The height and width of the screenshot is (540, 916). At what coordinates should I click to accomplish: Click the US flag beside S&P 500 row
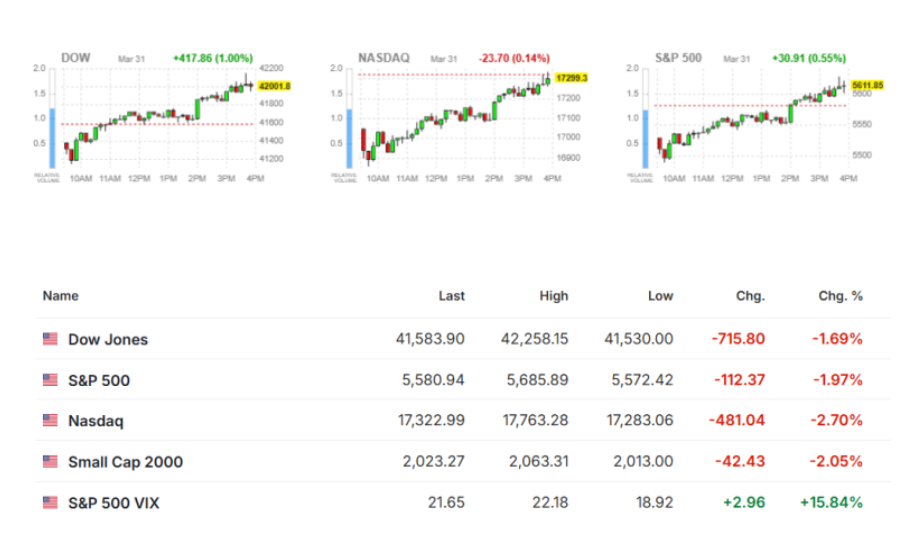coord(50,380)
